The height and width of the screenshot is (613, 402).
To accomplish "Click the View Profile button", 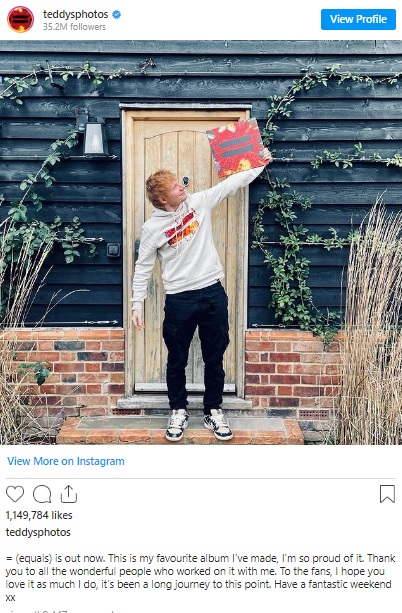I will point(358,19).
